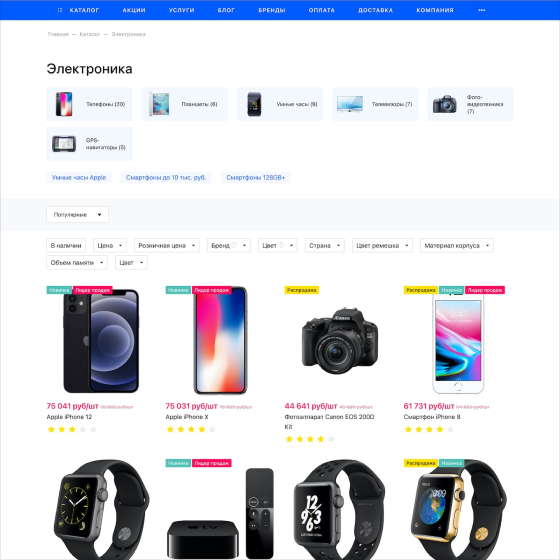
Task: Open GPS-навигаторы category icon
Action: pos(64,144)
